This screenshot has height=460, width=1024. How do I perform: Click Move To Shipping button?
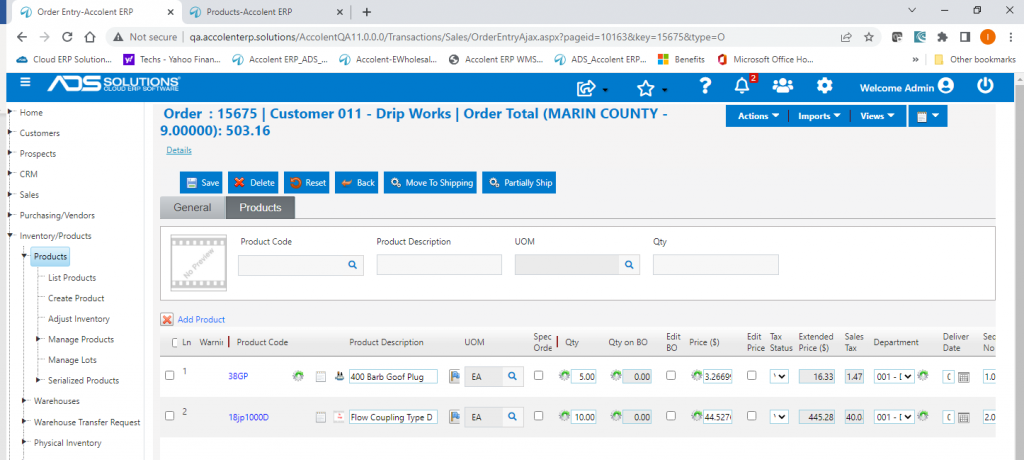pyautogui.click(x=430, y=183)
